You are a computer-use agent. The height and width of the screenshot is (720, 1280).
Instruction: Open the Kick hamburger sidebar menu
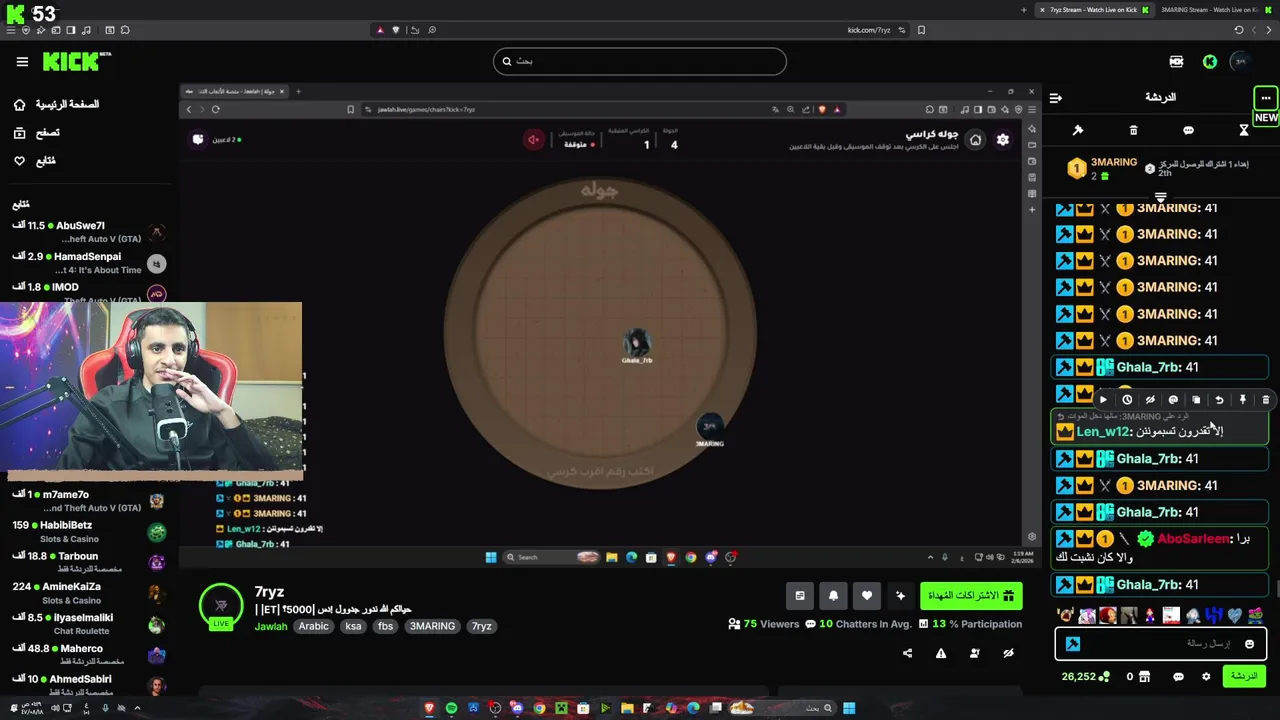pyautogui.click(x=22, y=62)
